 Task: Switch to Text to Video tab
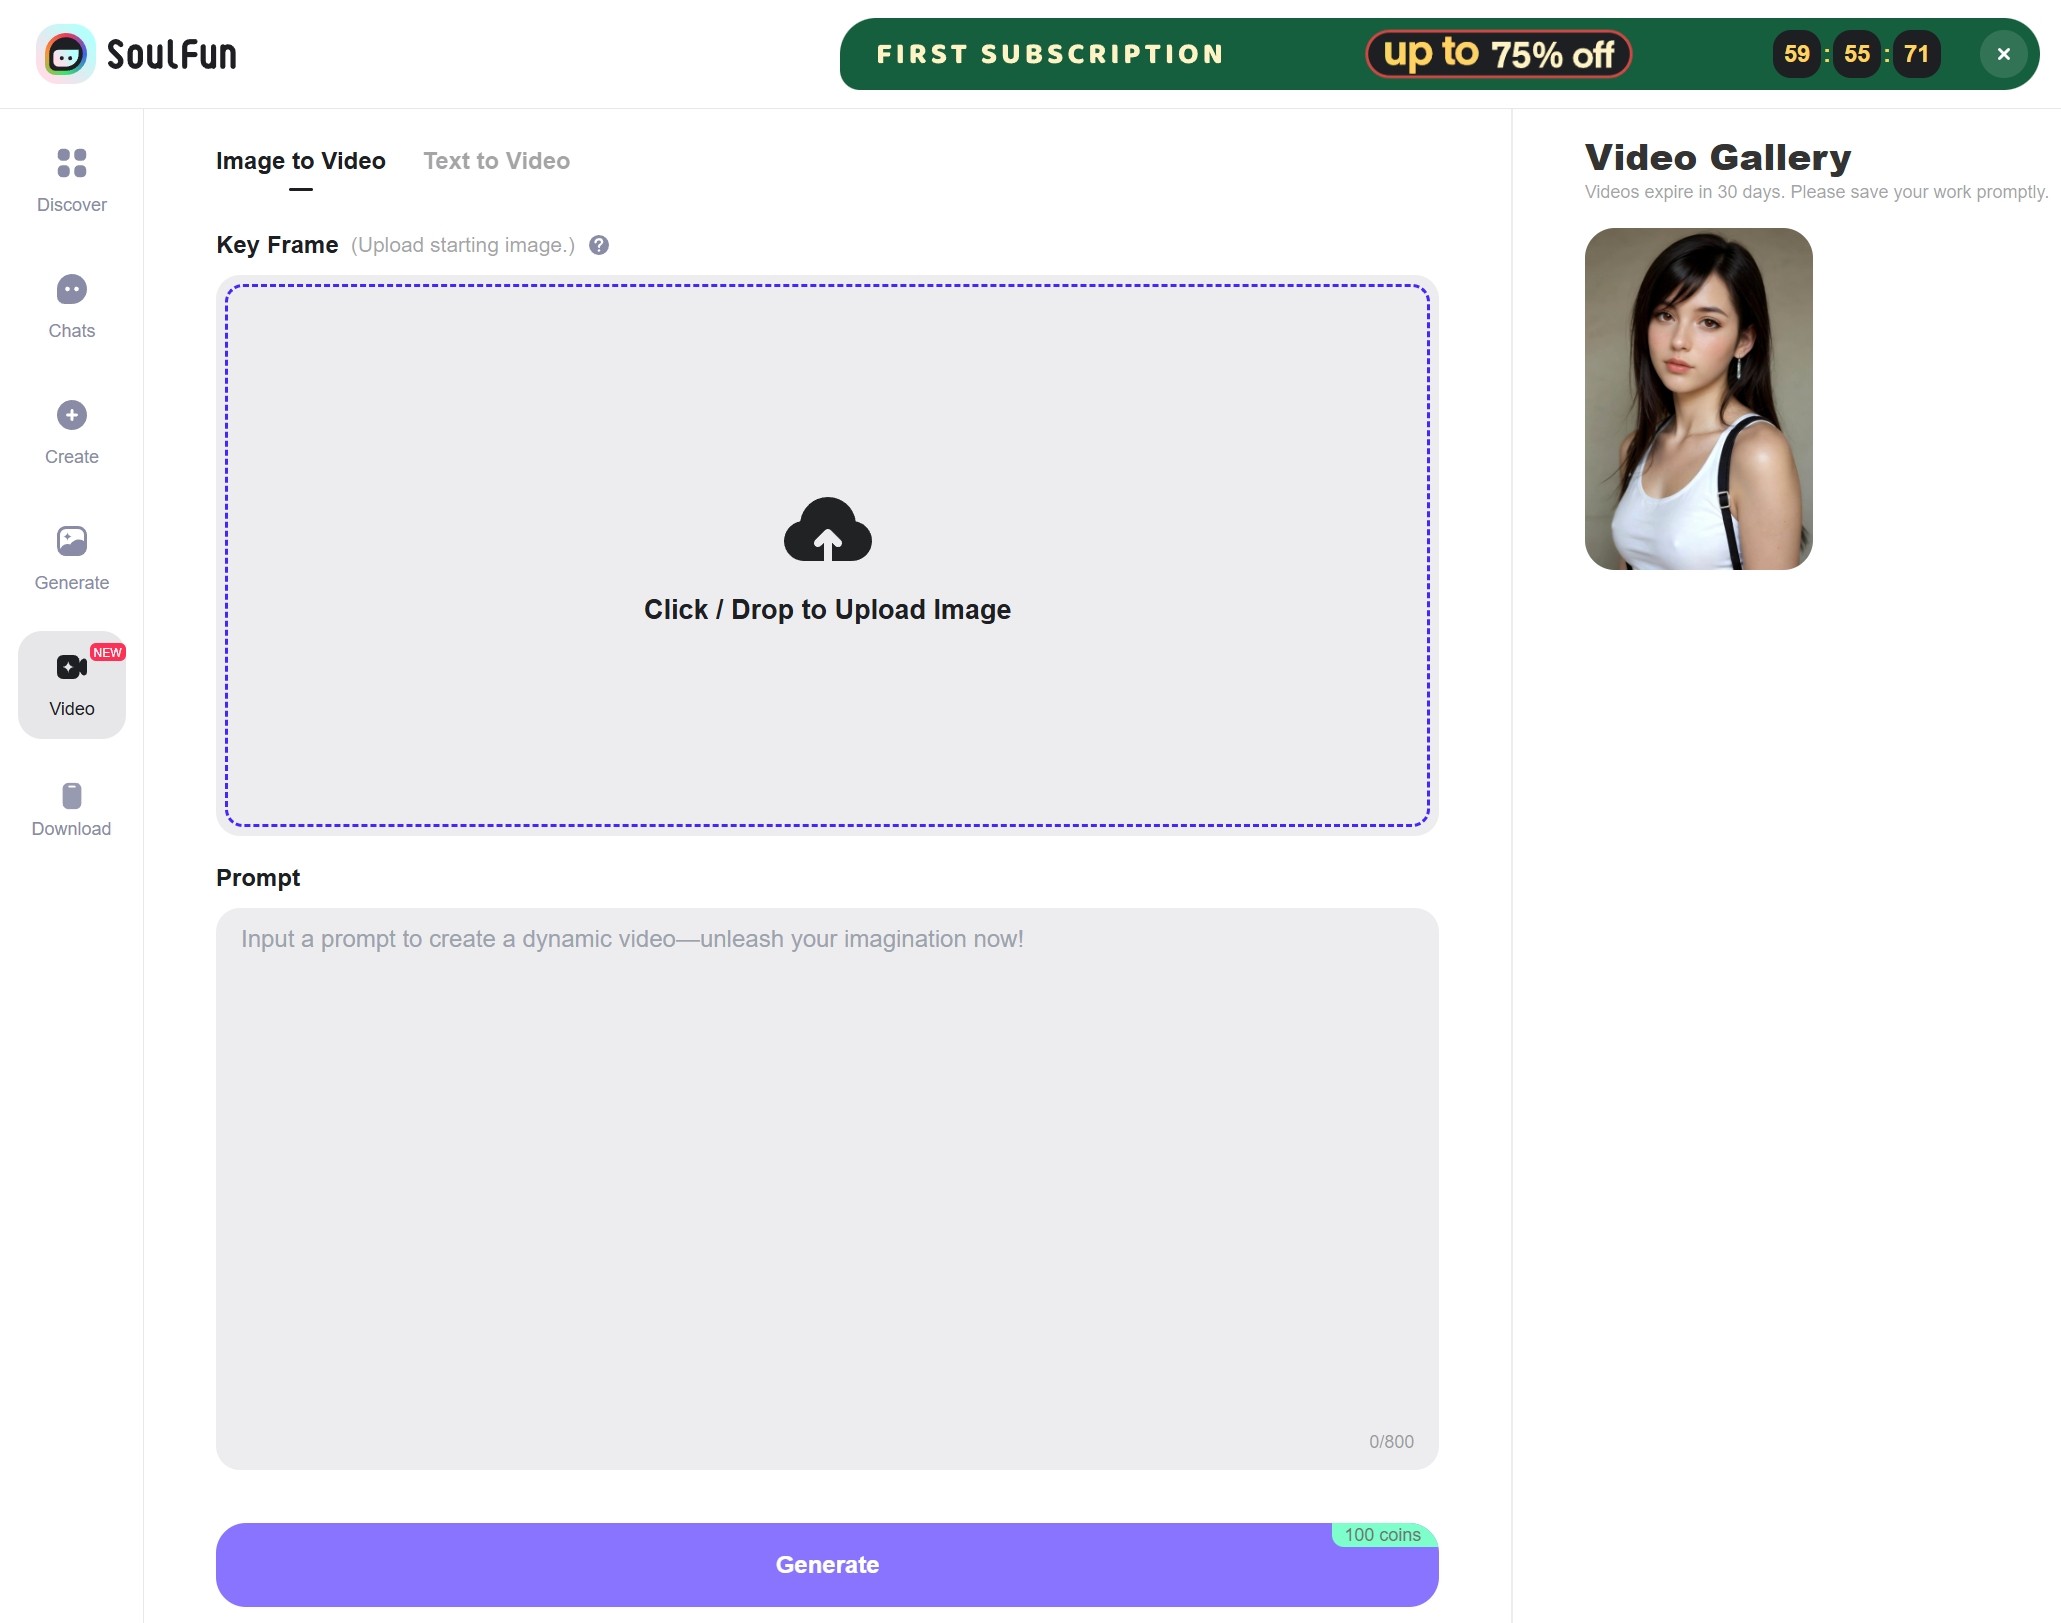click(x=496, y=161)
